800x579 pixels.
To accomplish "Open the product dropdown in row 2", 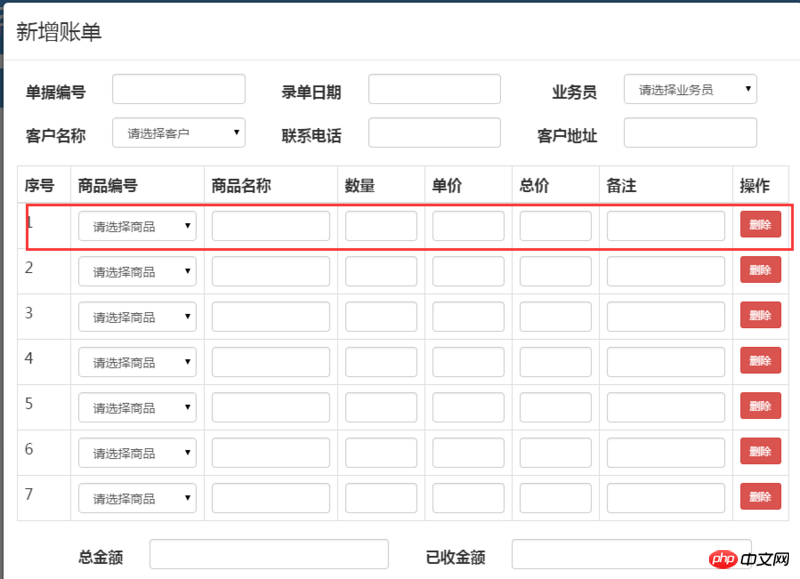I will [x=137, y=271].
